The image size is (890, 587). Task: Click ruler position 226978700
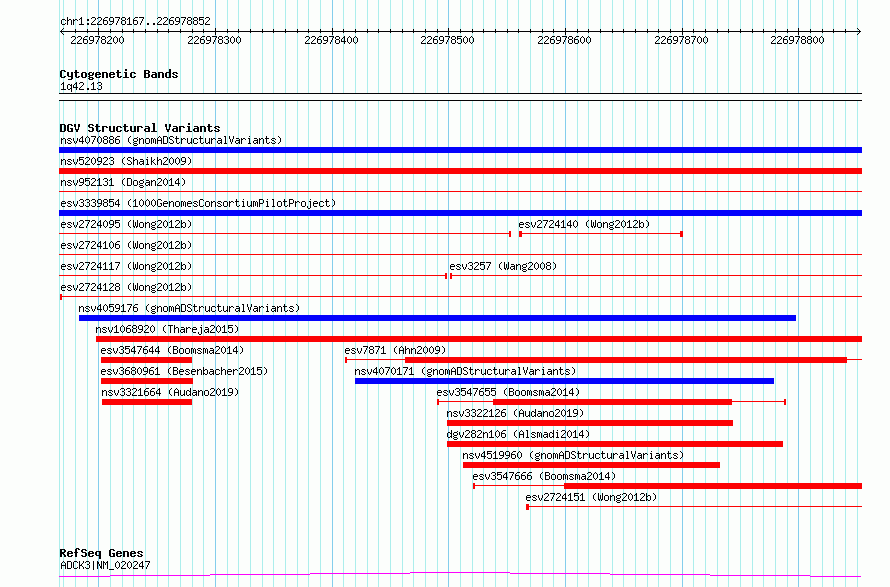pos(681,40)
